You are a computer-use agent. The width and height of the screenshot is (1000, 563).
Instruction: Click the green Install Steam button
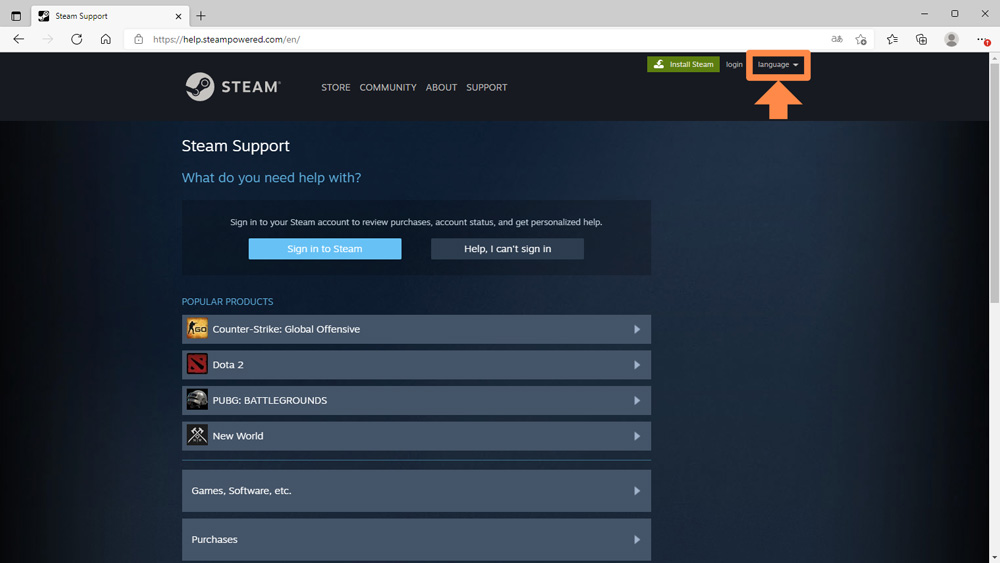(683, 65)
